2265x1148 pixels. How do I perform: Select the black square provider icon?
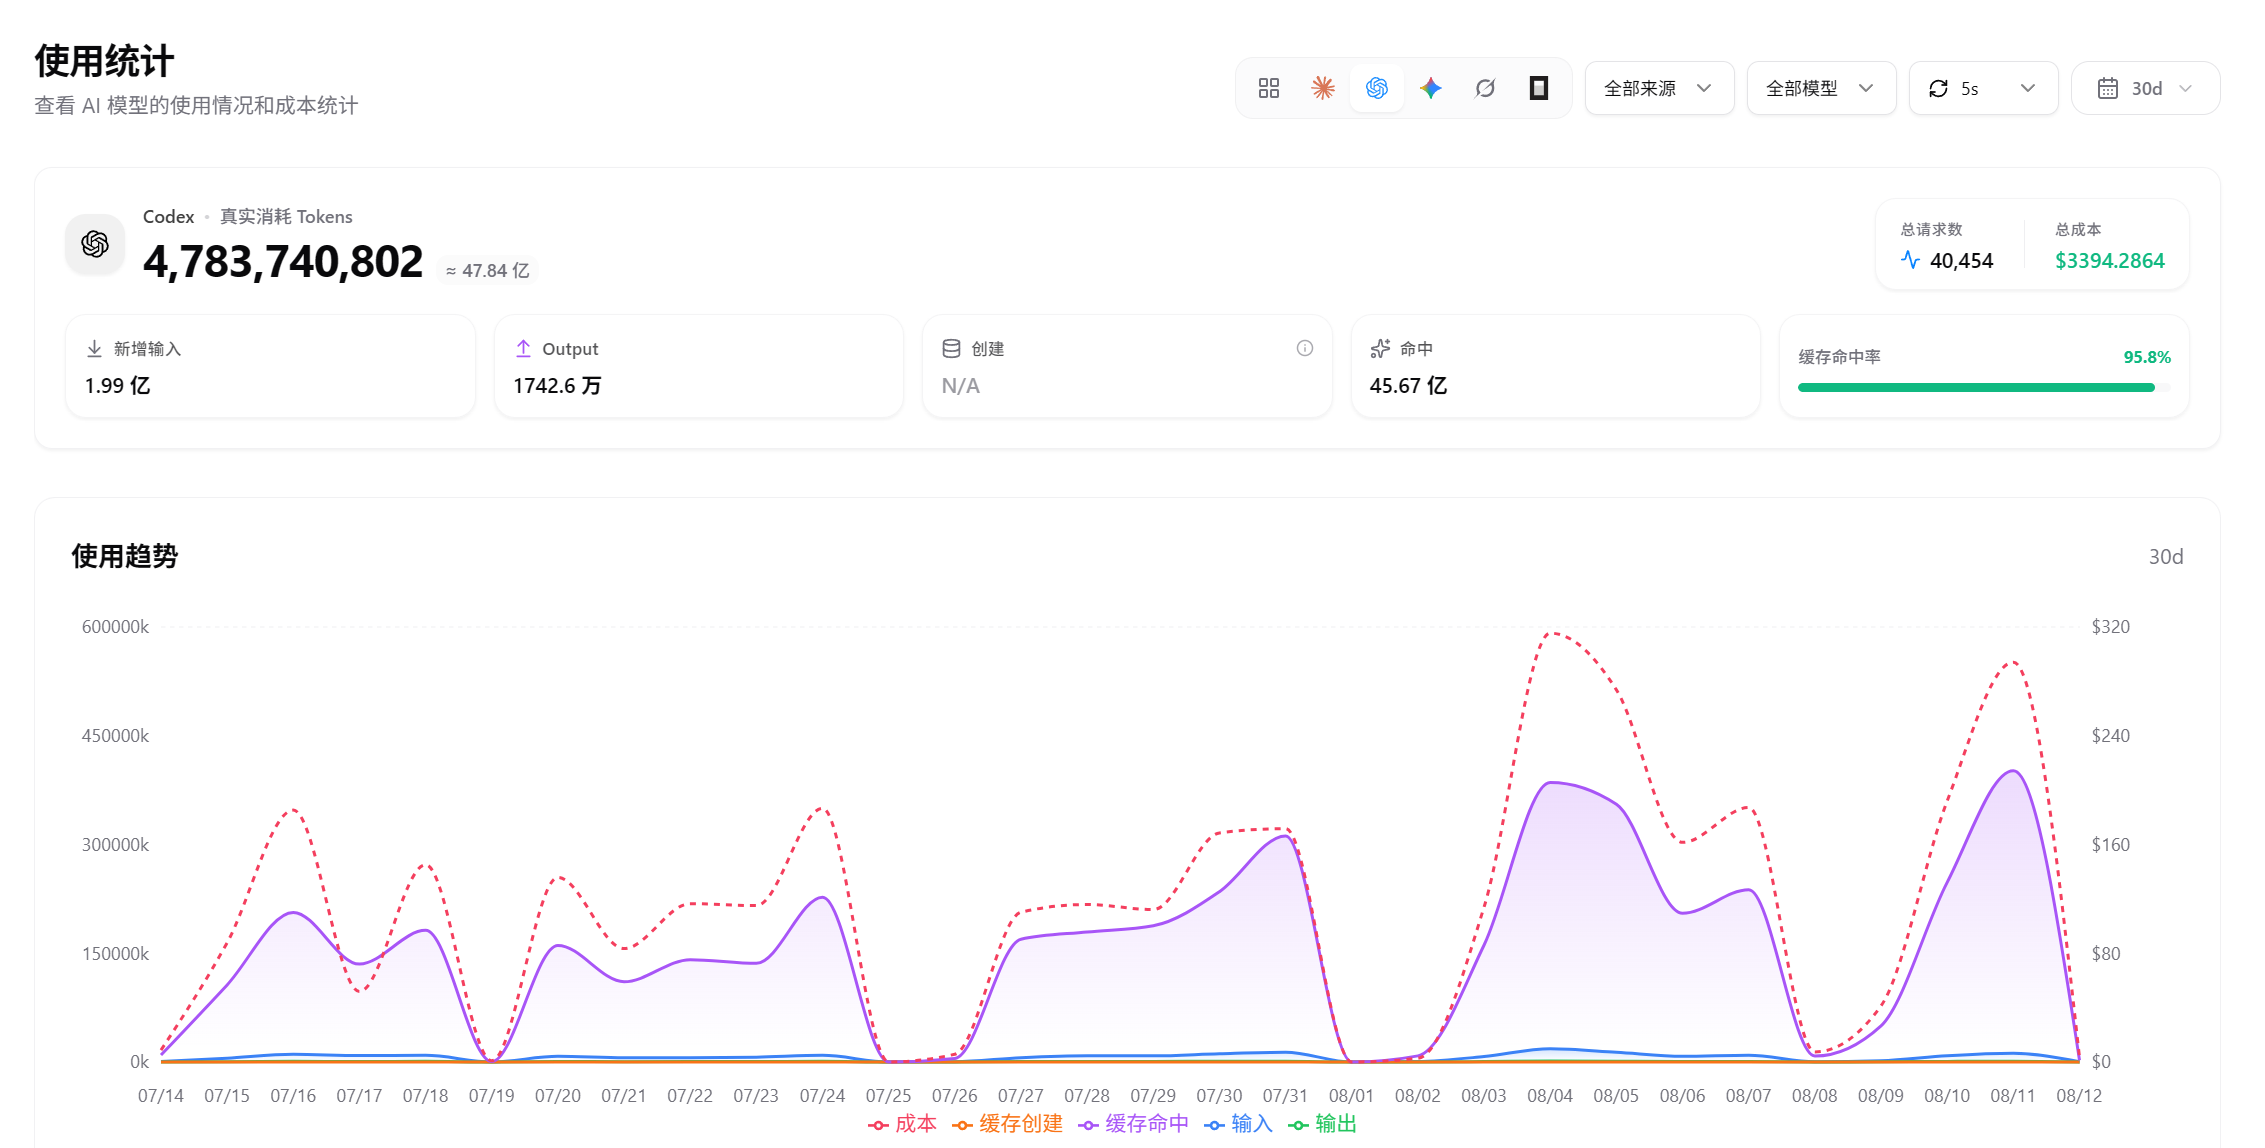(x=1539, y=88)
